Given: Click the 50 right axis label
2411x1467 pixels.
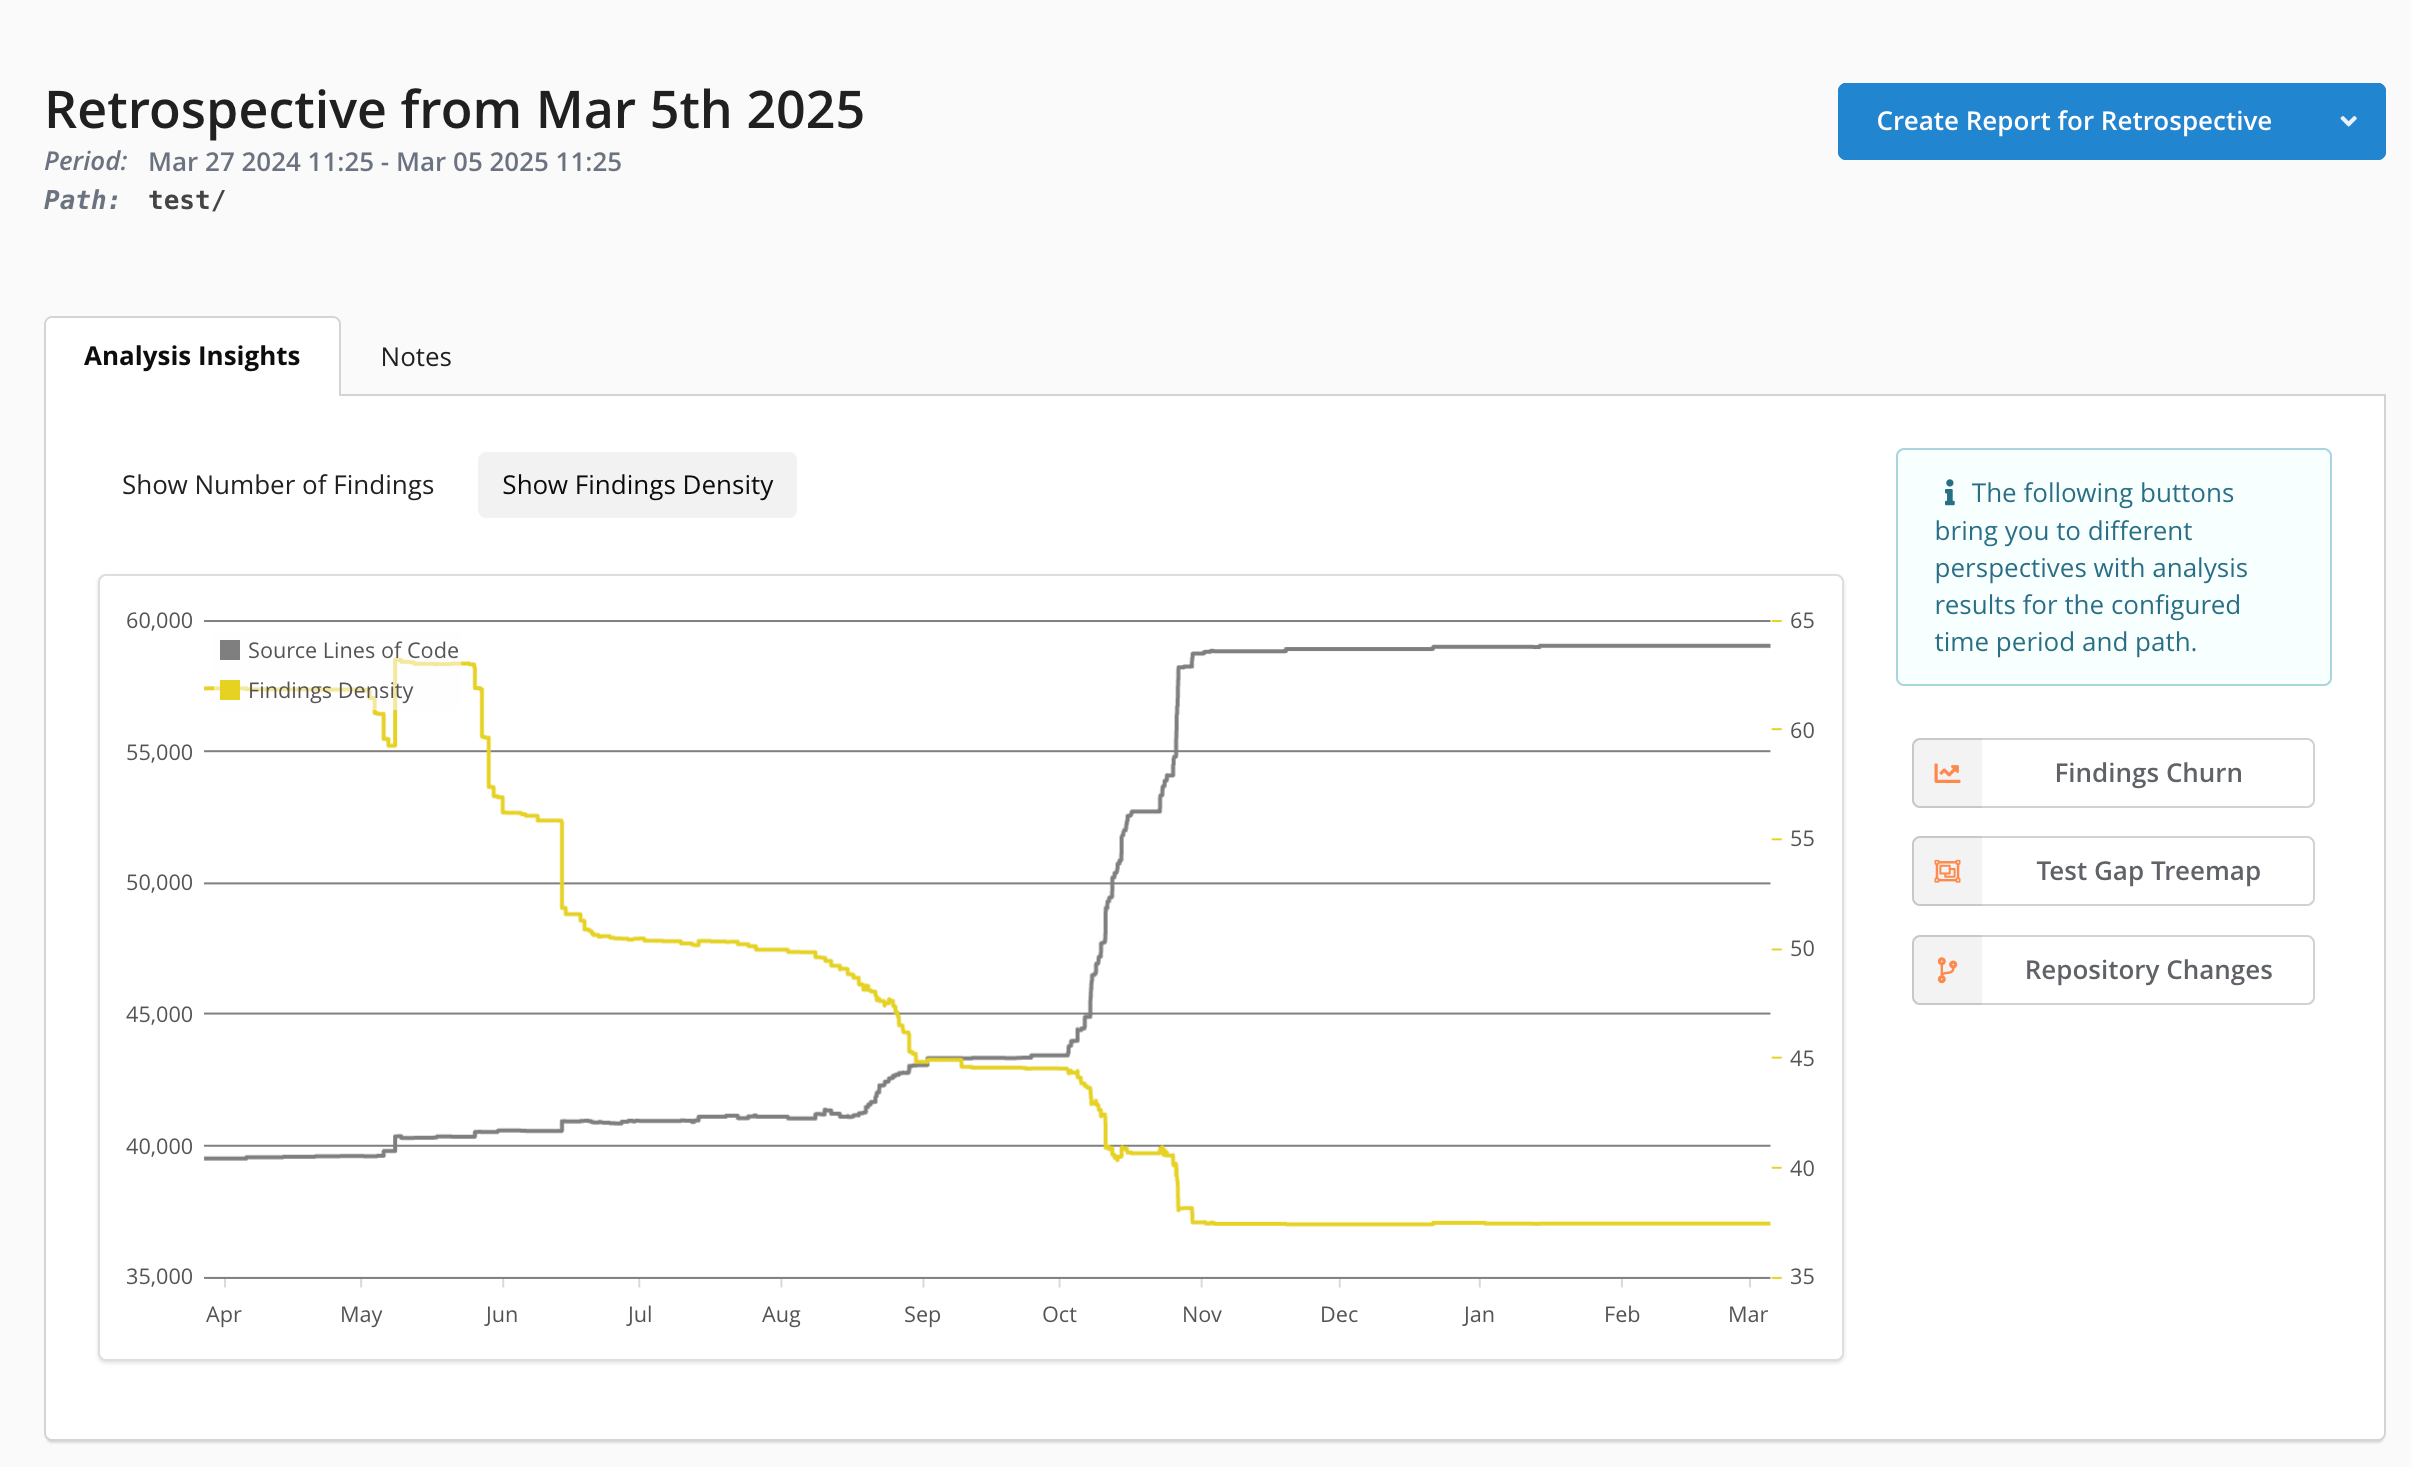Looking at the screenshot, I should pyautogui.click(x=1802, y=948).
